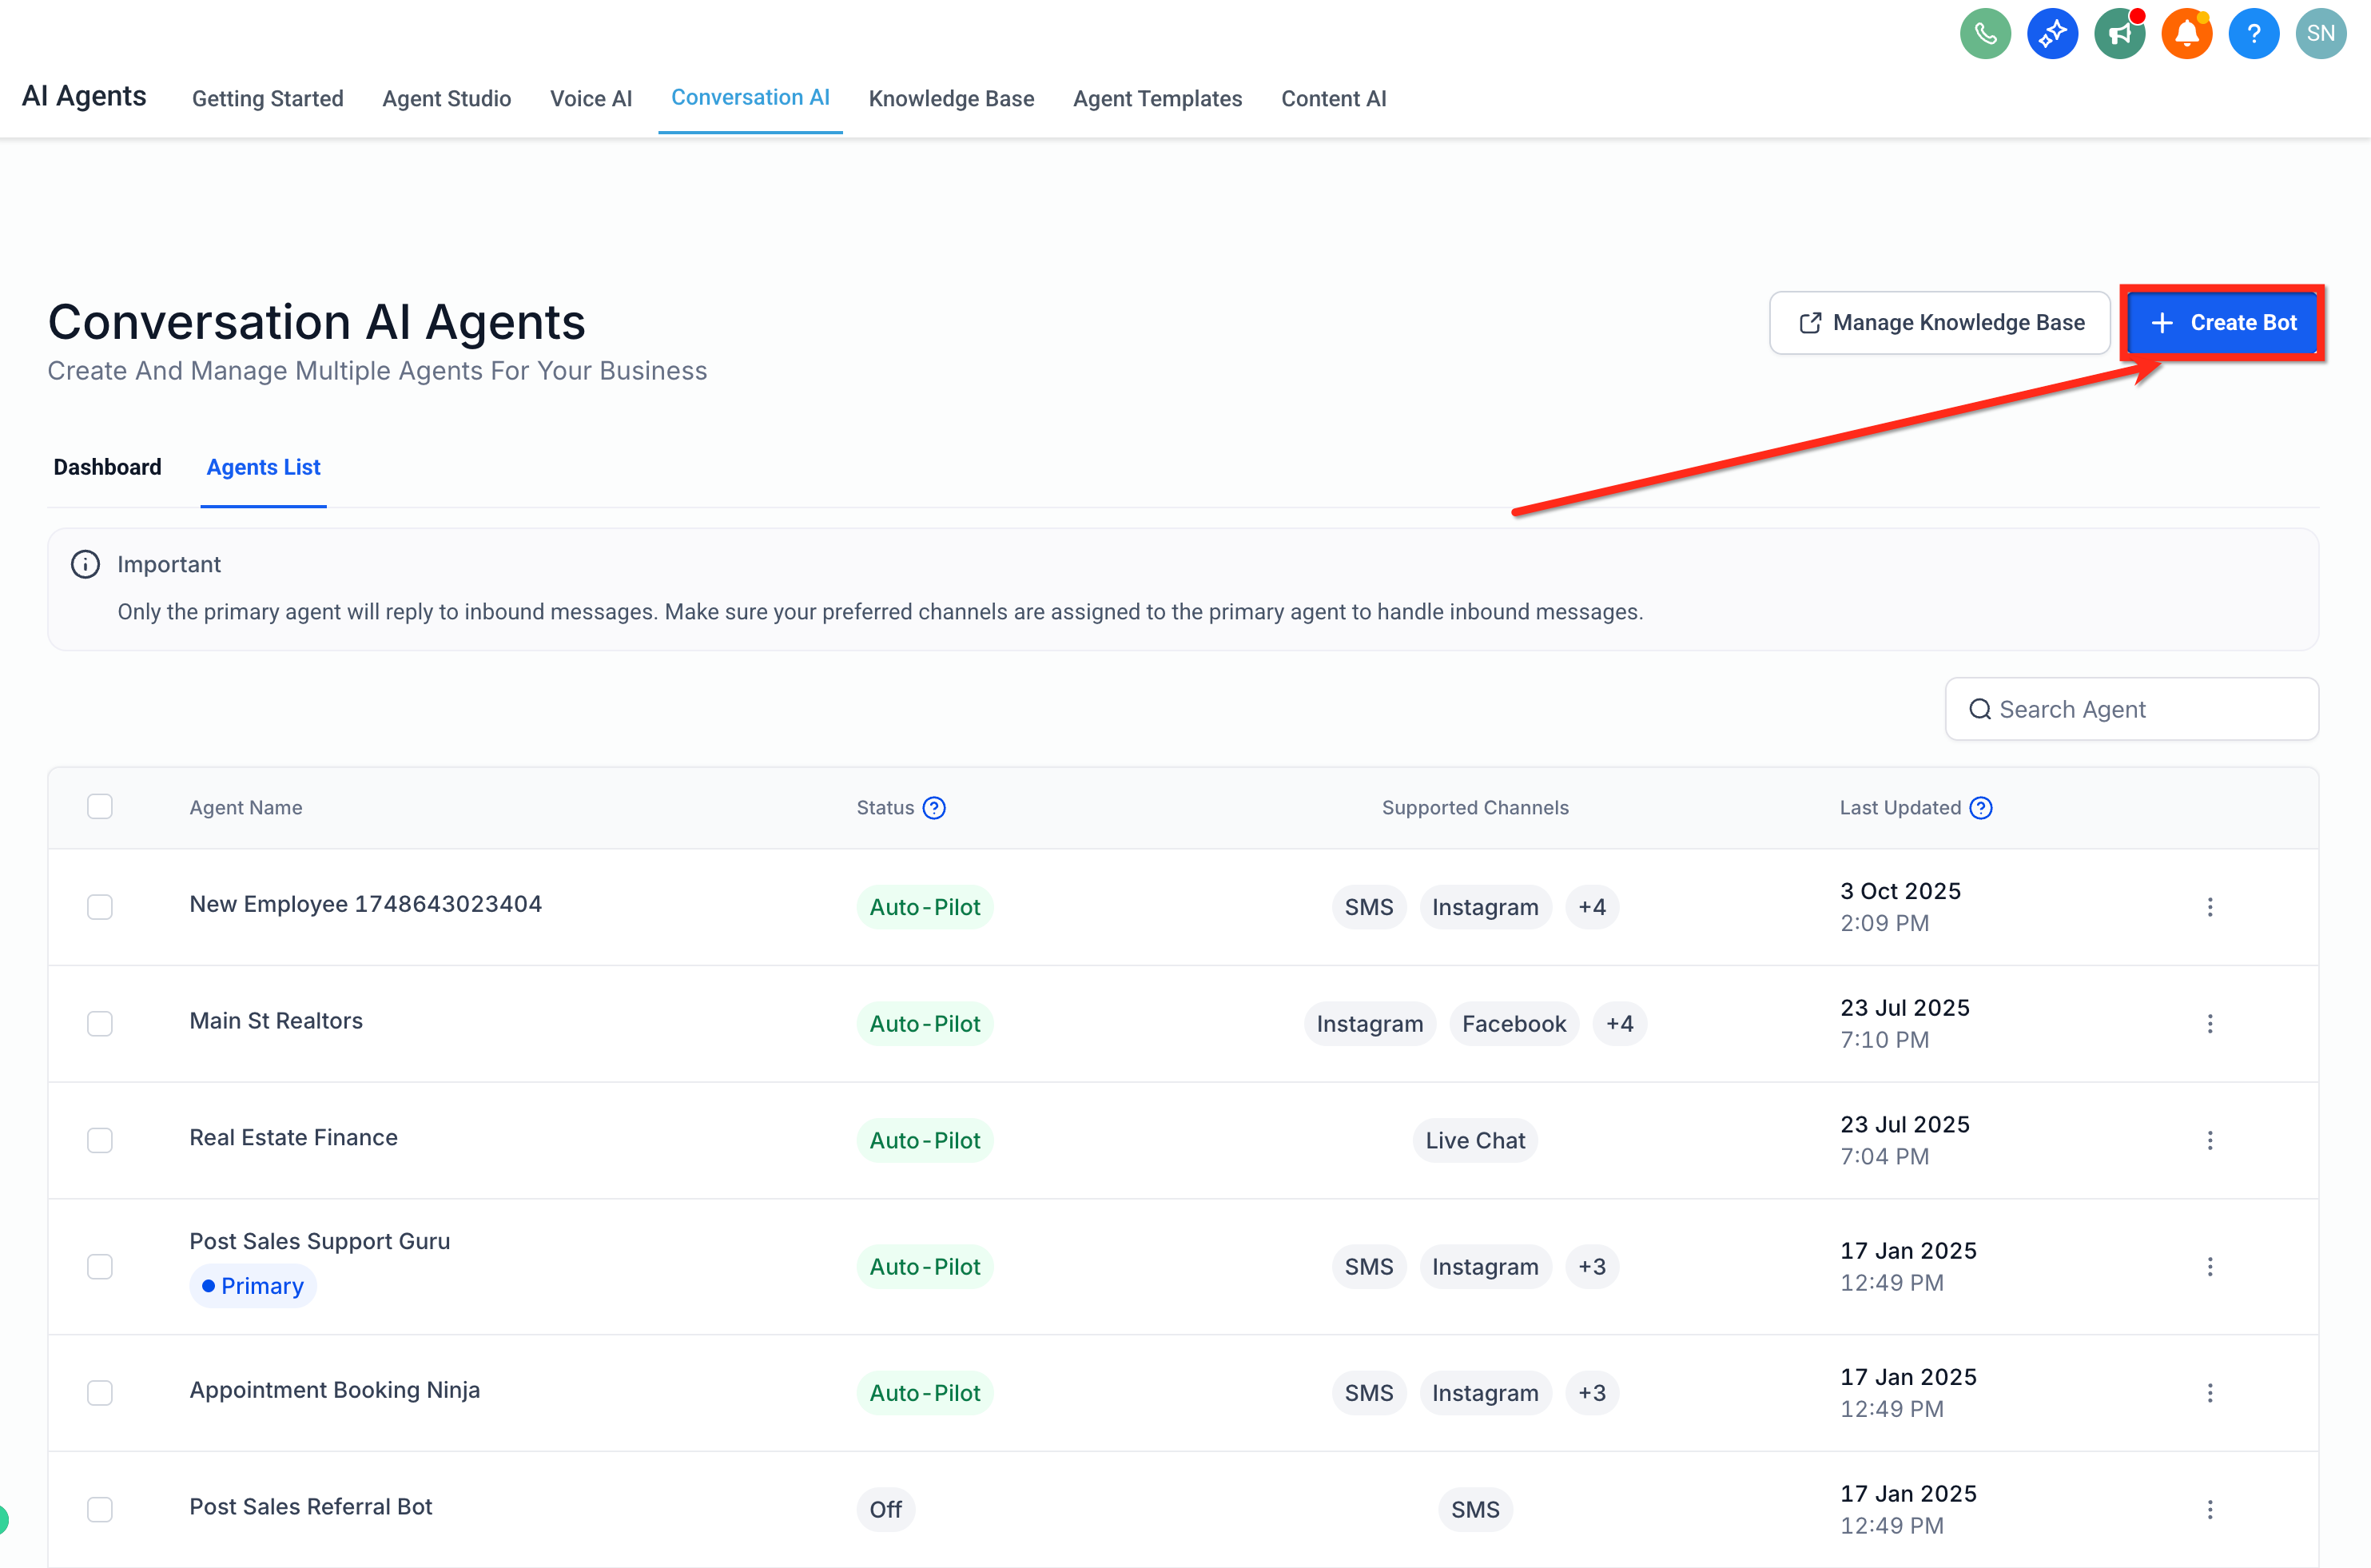The width and height of the screenshot is (2371, 1568).
Task: Open the Main St Realtors agent
Action: point(276,1021)
